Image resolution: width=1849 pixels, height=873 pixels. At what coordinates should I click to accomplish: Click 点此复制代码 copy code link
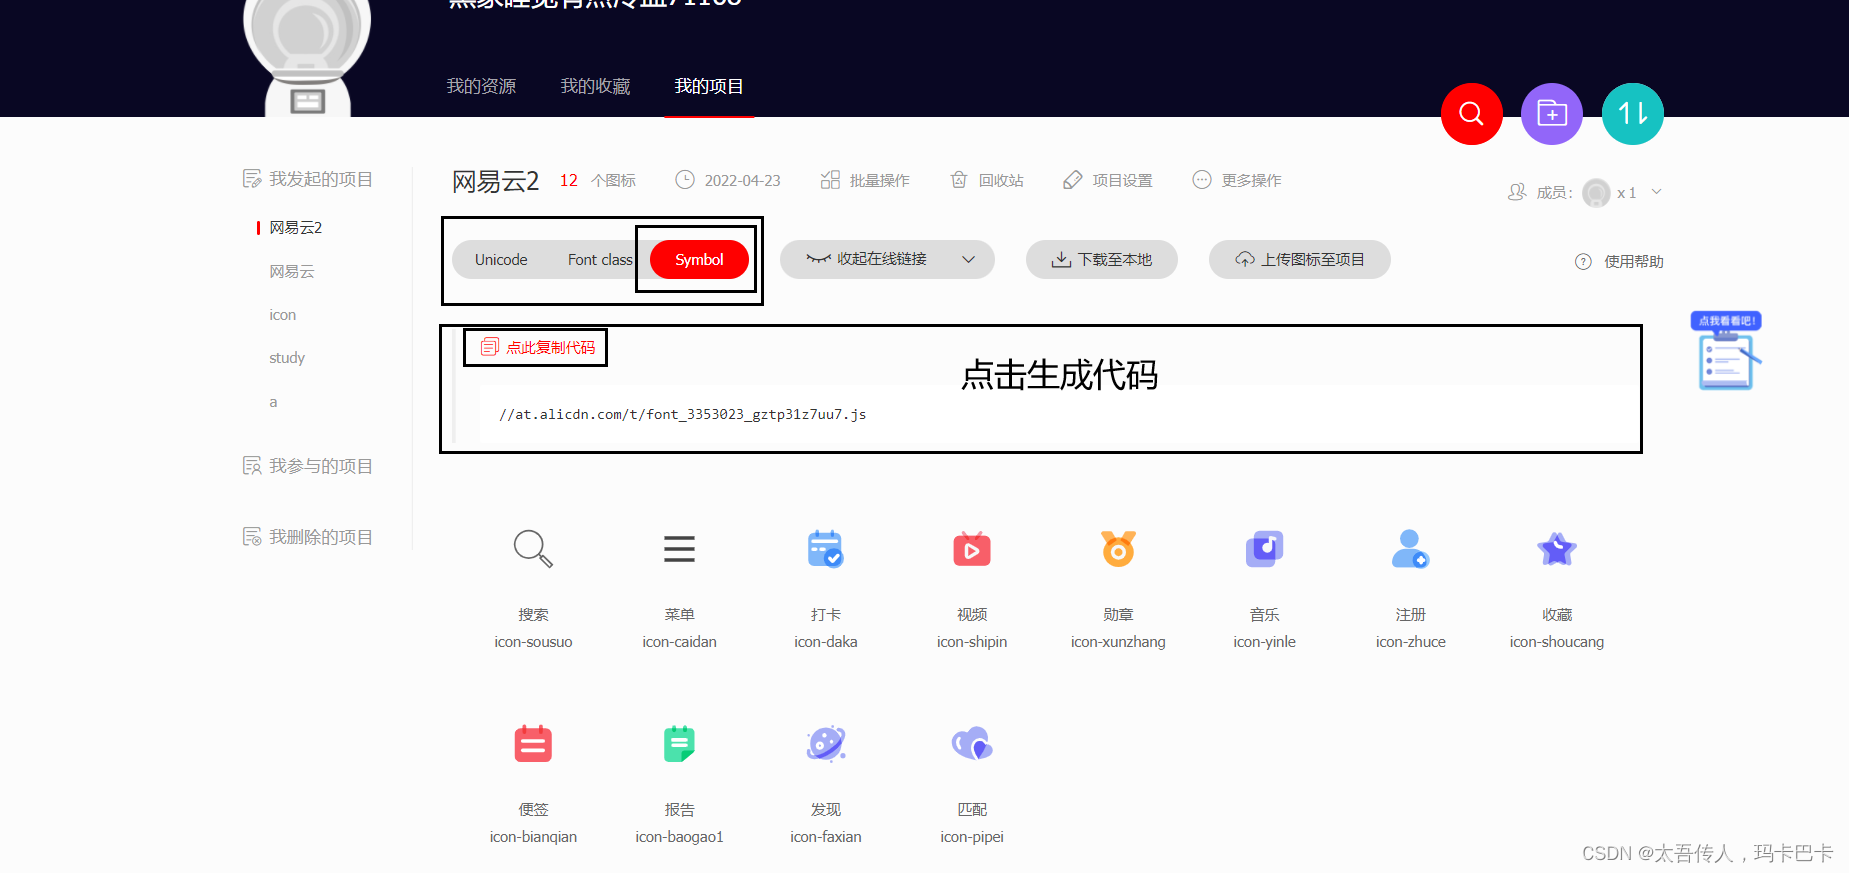pyautogui.click(x=538, y=347)
